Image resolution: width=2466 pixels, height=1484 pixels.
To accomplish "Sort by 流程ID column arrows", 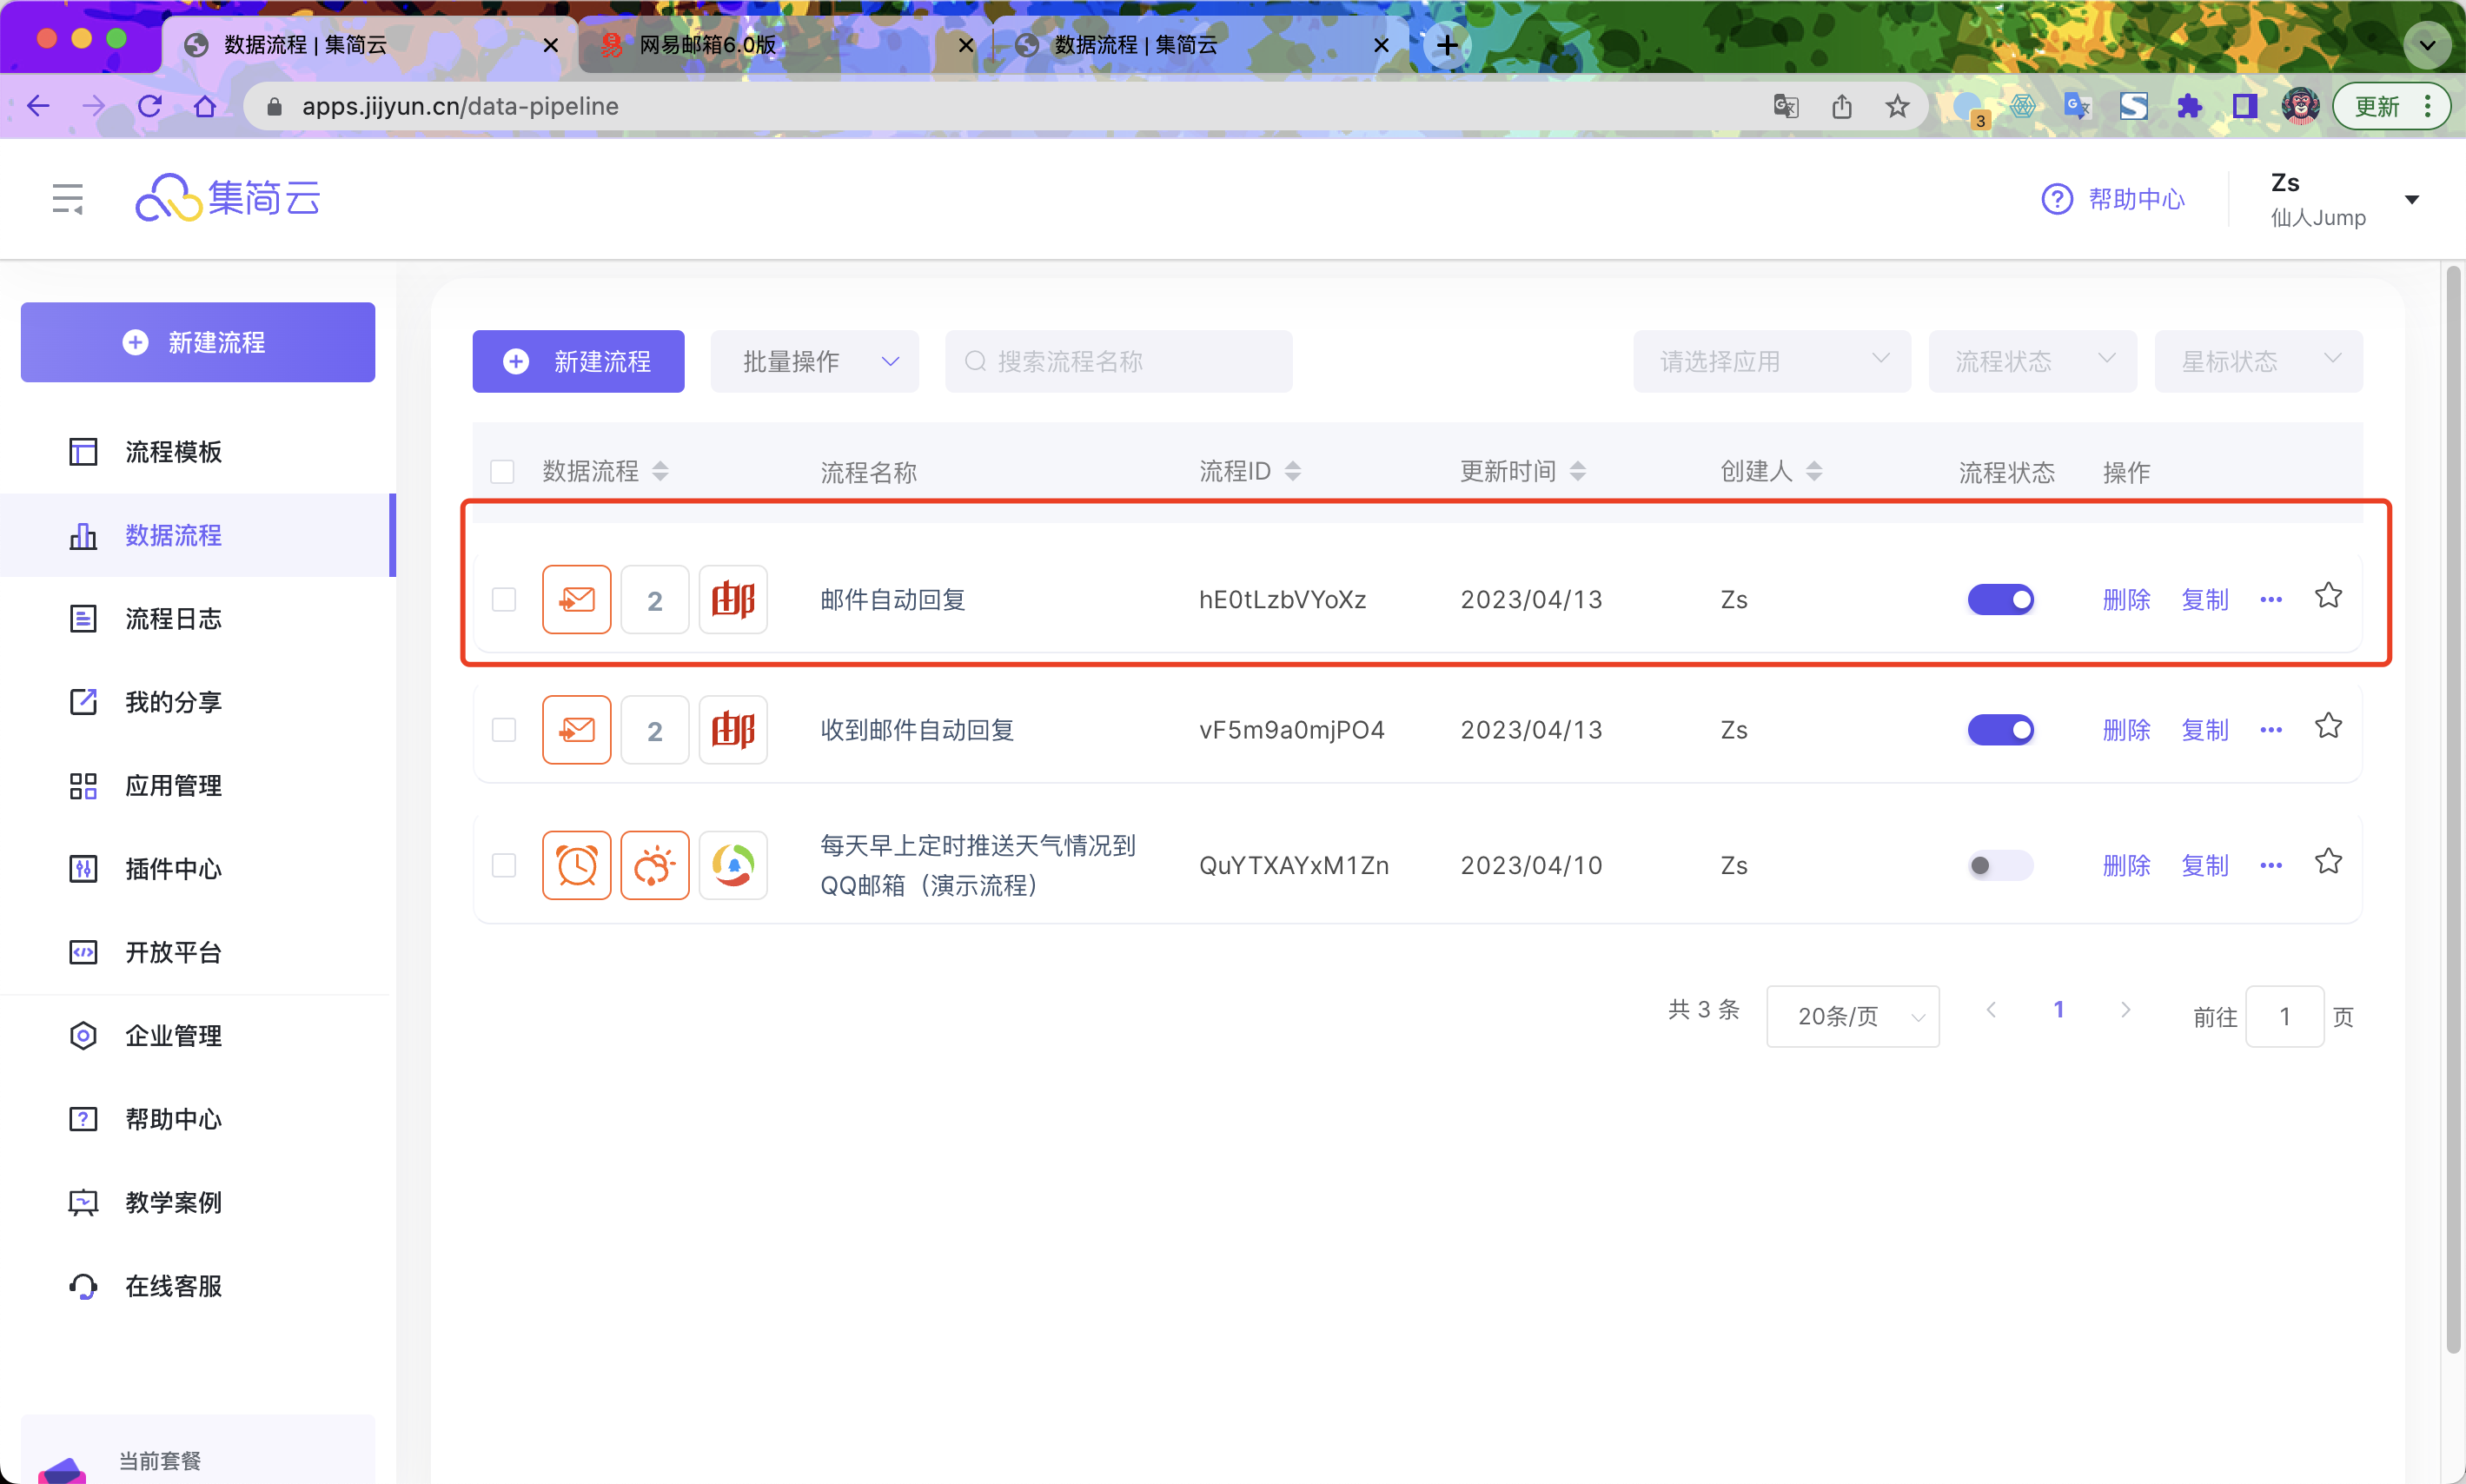I will tap(1292, 471).
